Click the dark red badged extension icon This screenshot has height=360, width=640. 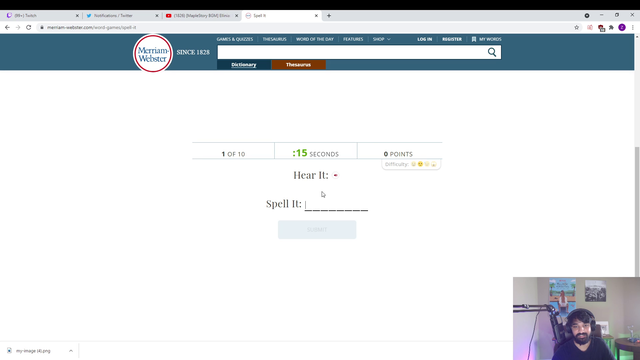pos(601,28)
